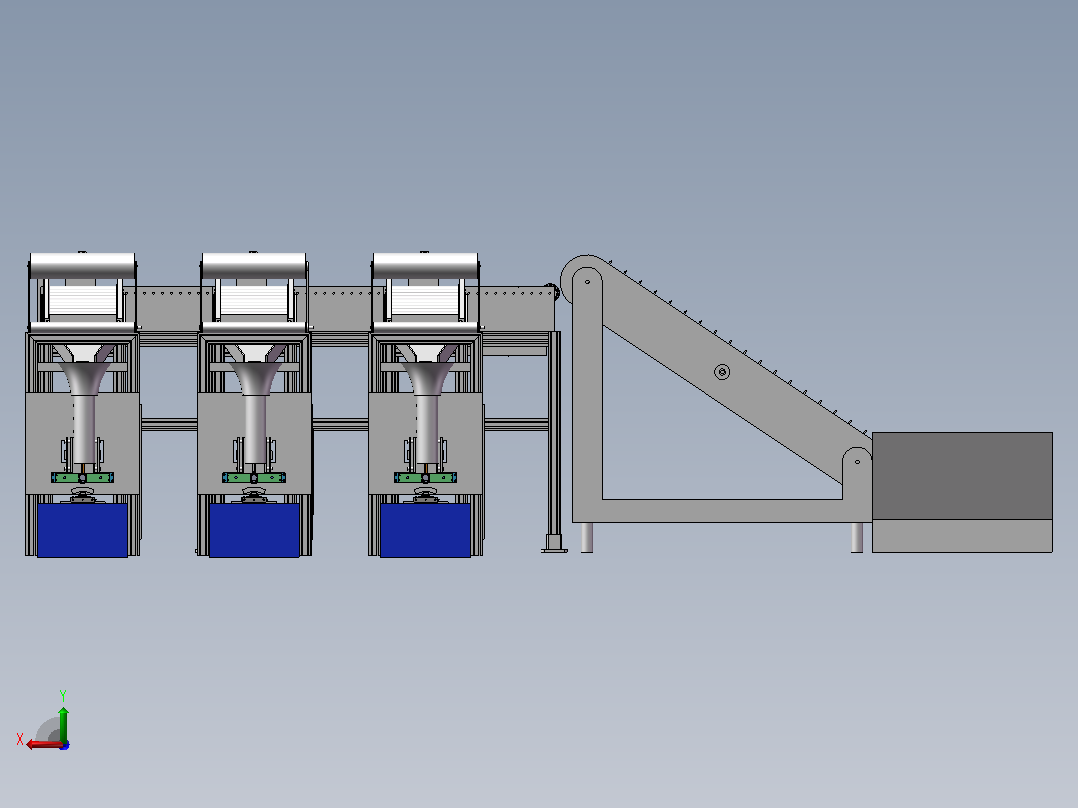Select the "Y" label on the coordinate triad
Image resolution: width=1078 pixels, height=808 pixels.
[x=63, y=696]
